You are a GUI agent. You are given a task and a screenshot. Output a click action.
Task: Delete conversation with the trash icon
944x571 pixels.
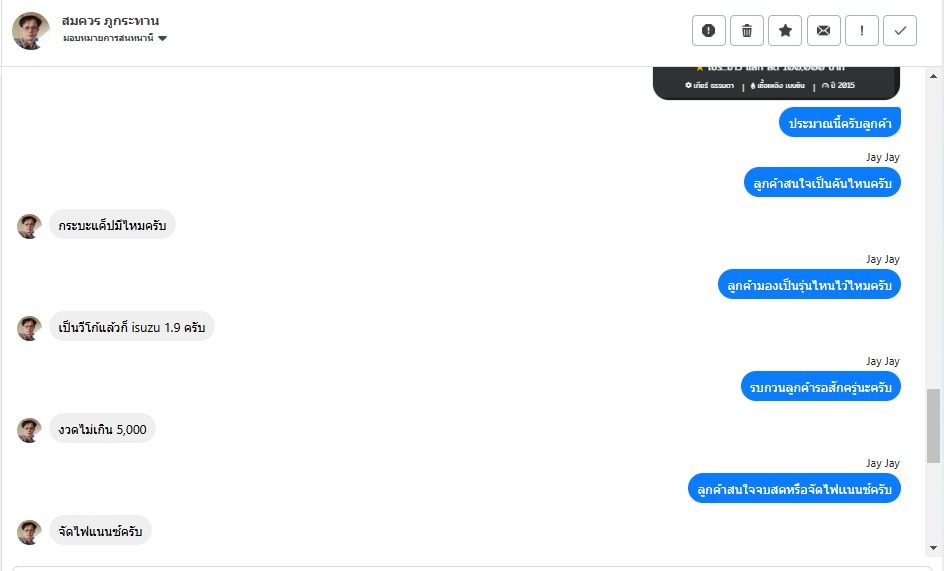pyautogui.click(x=746, y=31)
